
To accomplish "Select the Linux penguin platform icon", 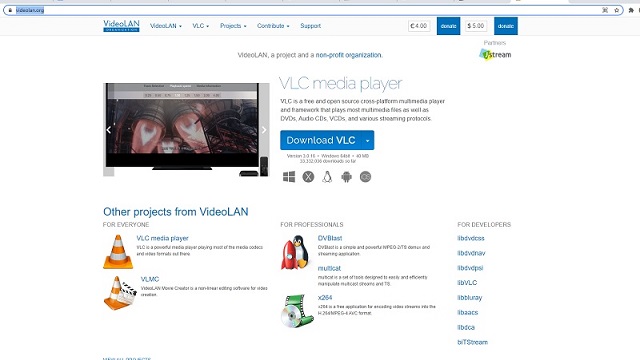I will pyautogui.click(x=327, y=177).
